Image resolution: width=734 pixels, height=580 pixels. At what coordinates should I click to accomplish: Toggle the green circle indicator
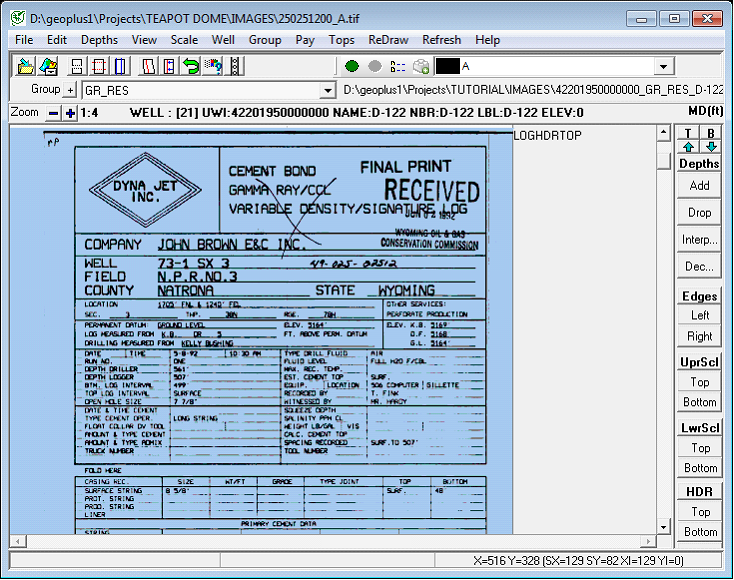point(352,66)
